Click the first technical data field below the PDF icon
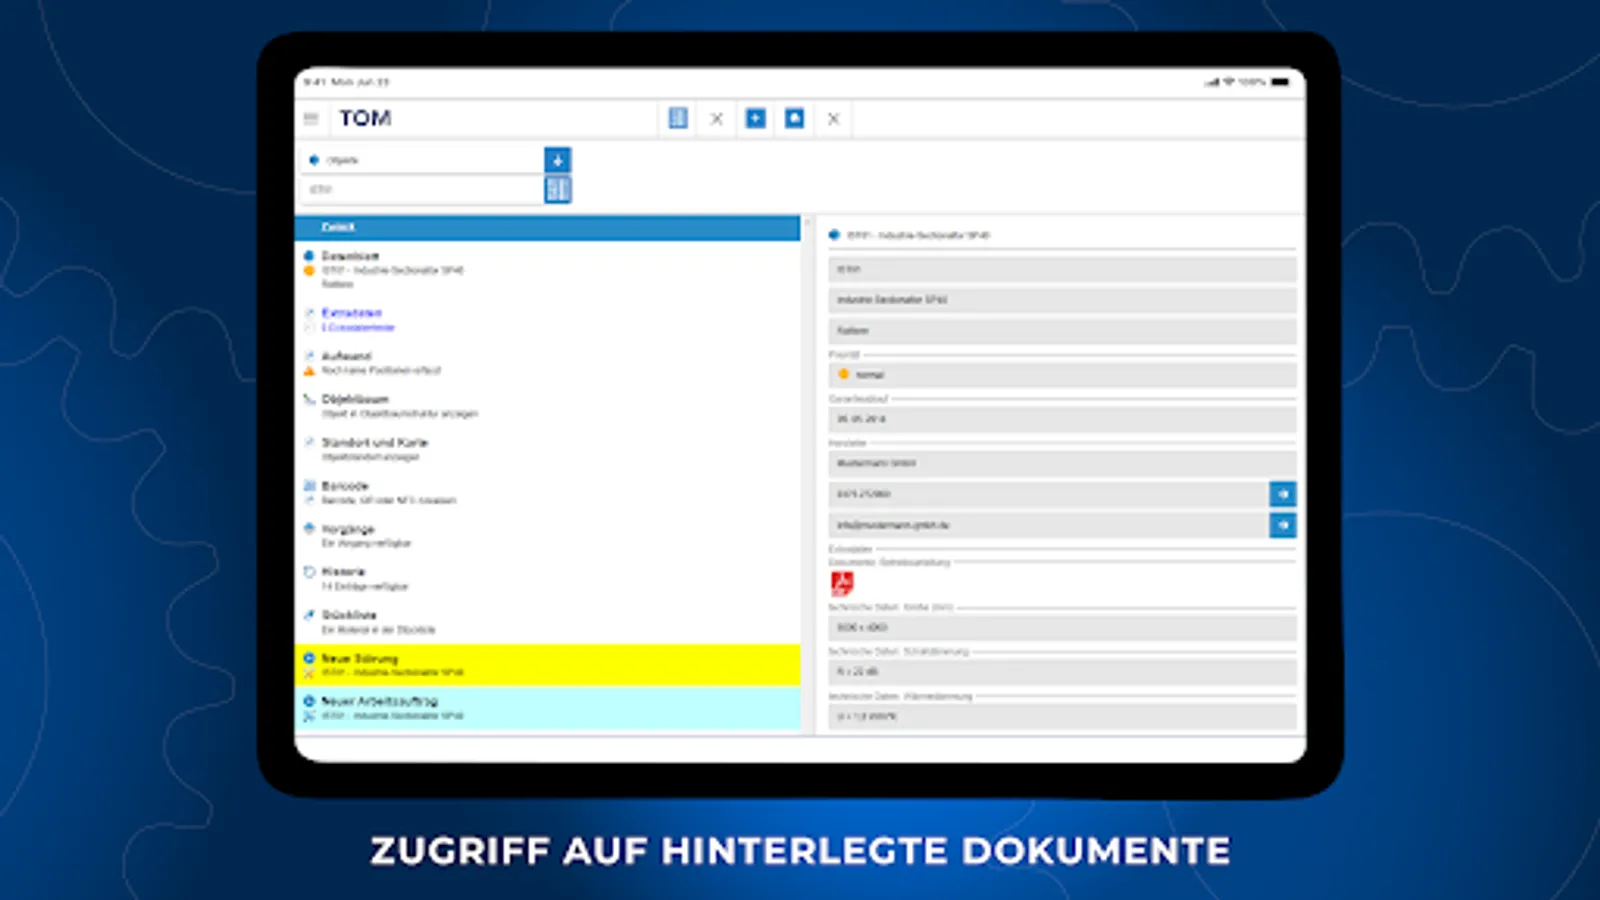 pyautogui.click(x=1062, y=627)
